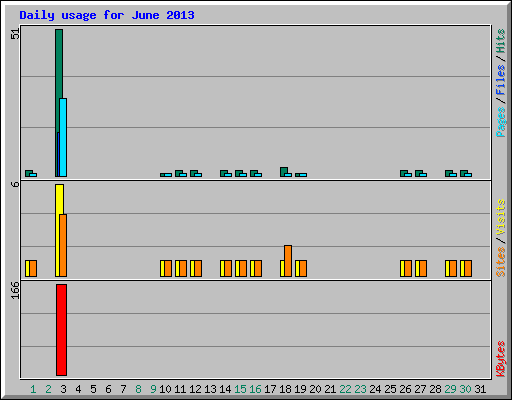Click the Files legend label
The image size is (512, 400).
pyautogui.click(x=501, y=80)
